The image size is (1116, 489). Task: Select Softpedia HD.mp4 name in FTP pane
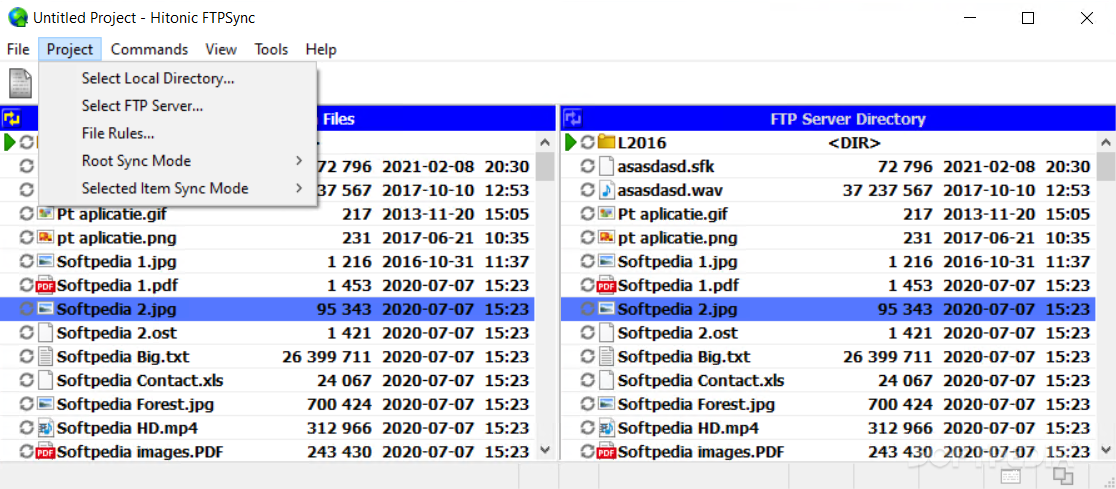pyautogui.click(x=688, y=428)
